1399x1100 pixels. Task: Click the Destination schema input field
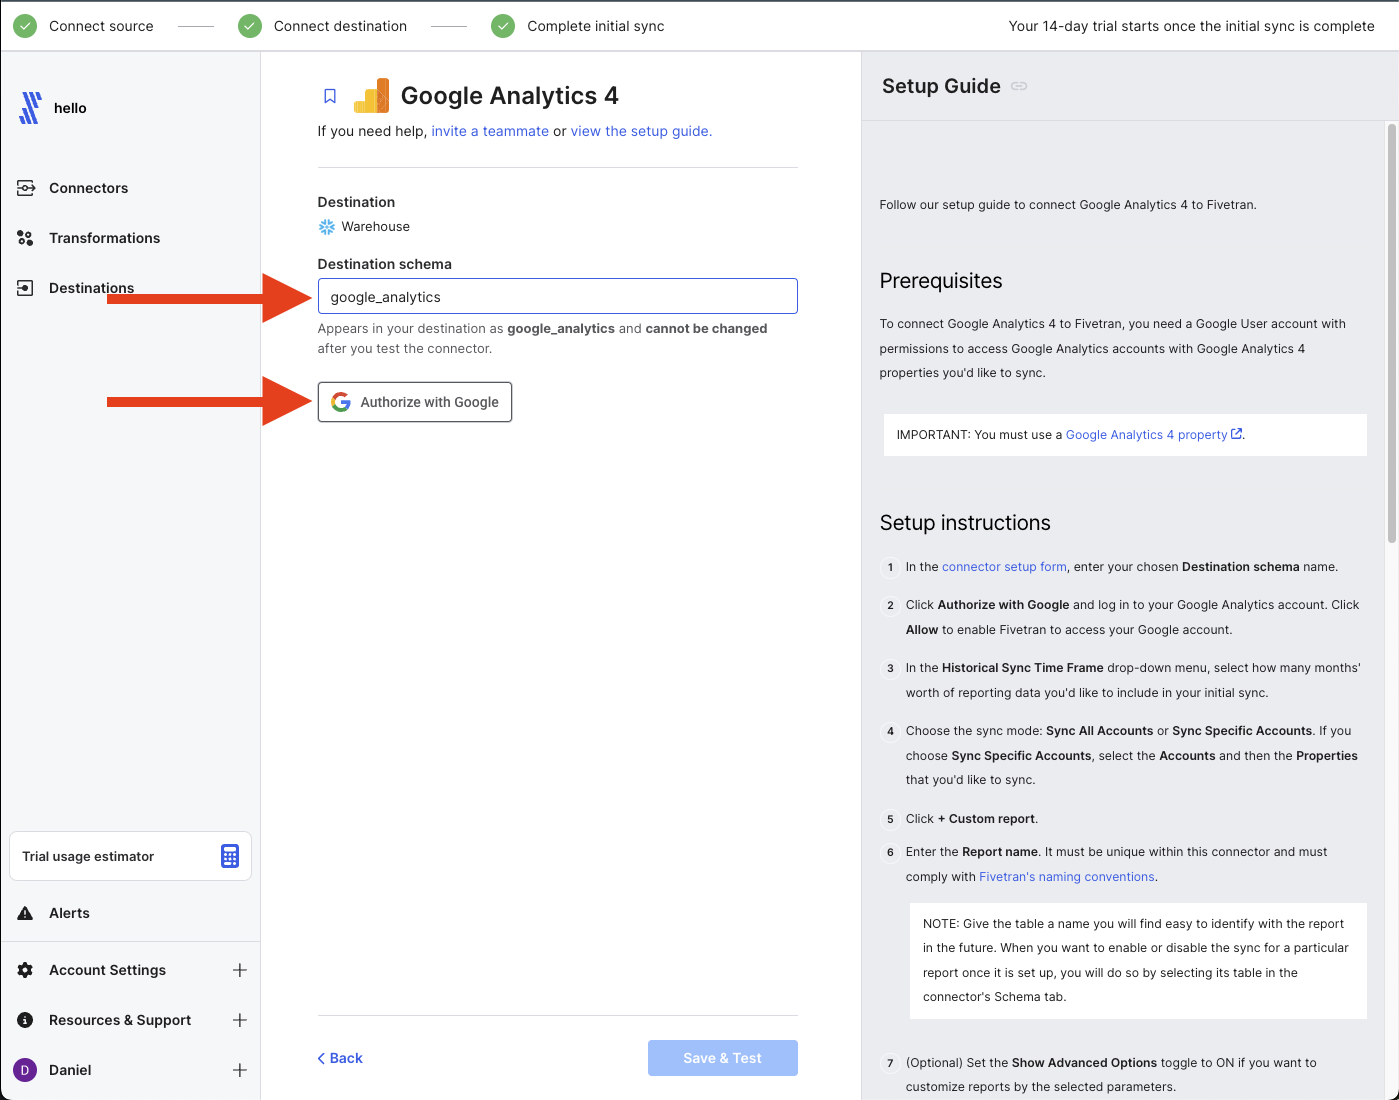click(558, 296)
